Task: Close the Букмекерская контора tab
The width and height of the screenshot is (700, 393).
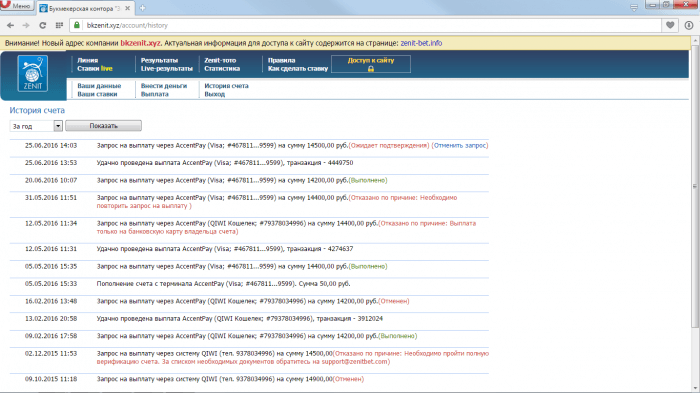Action: 128,8
